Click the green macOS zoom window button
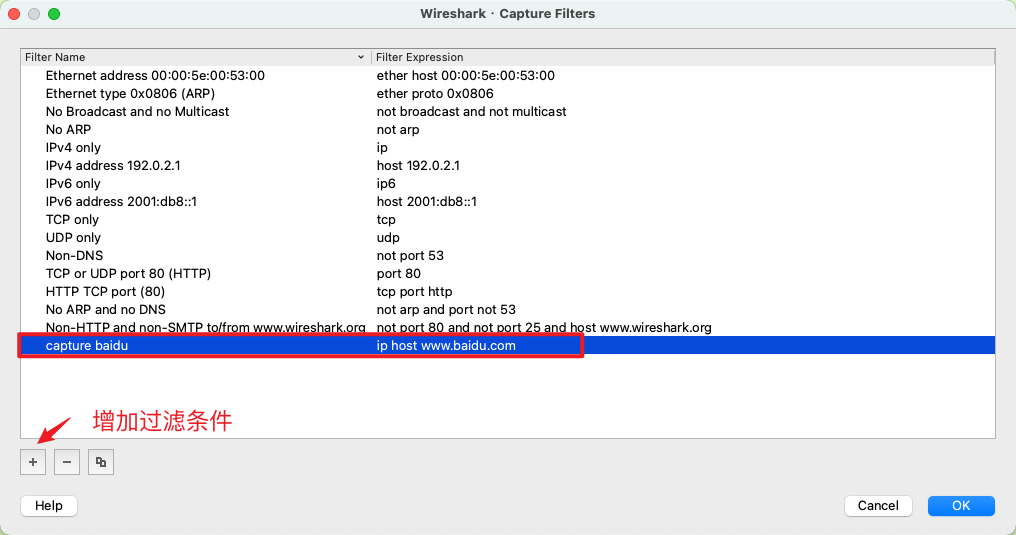This screenshot has height=535, width=1016. coord(54,14)
